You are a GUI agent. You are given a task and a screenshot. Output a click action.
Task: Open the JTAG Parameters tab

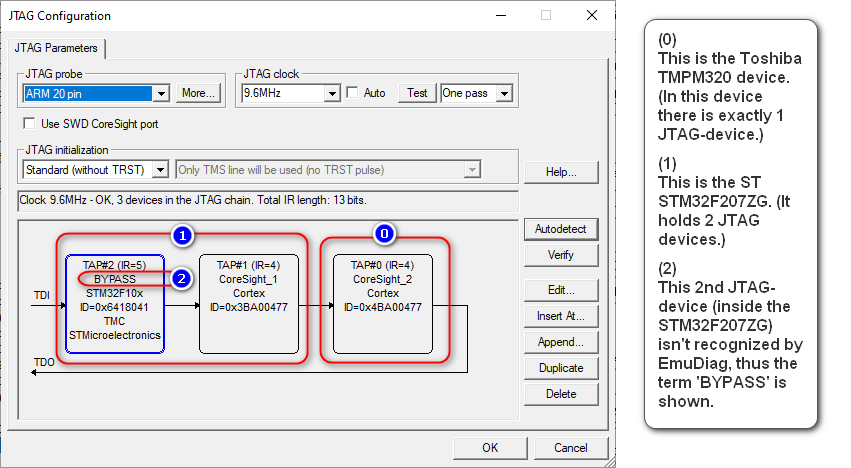pyautogui.click(x=56, y=48)
